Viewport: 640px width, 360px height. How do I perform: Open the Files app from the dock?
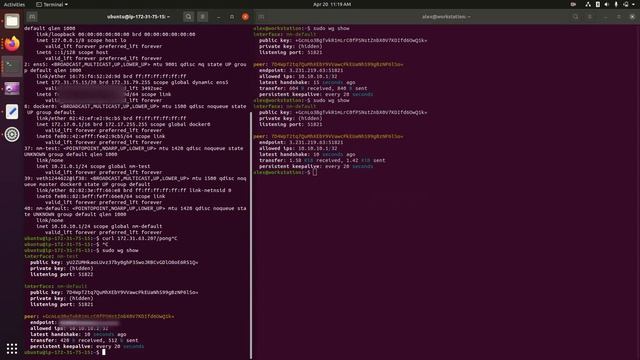12,21
